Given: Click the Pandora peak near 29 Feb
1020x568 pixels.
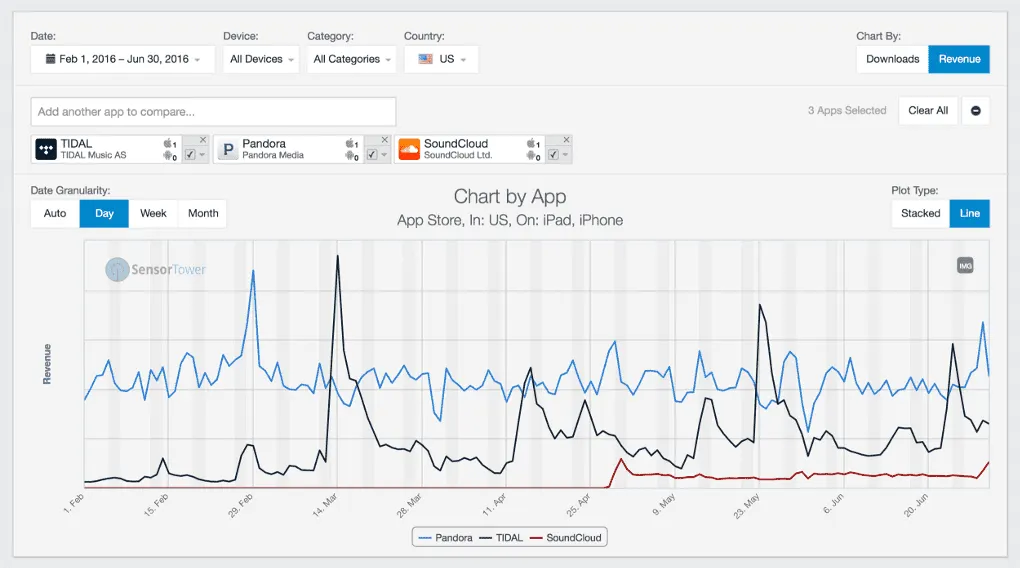Looking at the screenshot, I should (x=253, y=272).
